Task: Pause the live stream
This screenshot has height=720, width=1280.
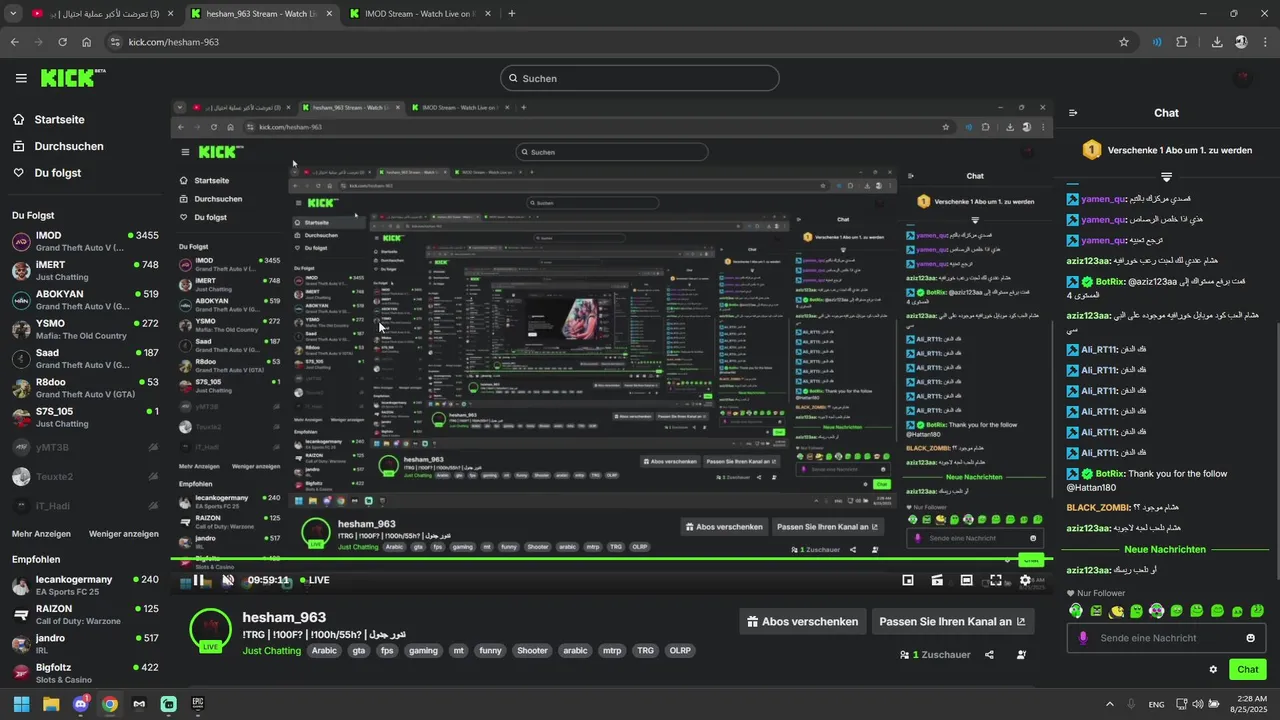Action: pos(199,580)
